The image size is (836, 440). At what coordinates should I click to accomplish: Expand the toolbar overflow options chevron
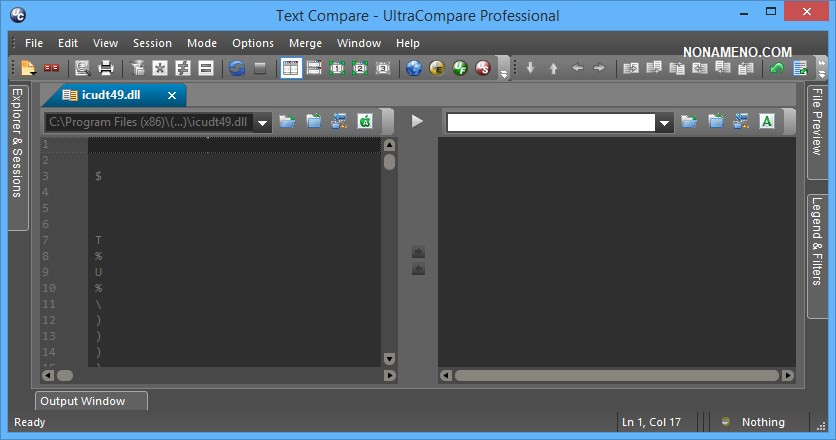pos(504,72)
